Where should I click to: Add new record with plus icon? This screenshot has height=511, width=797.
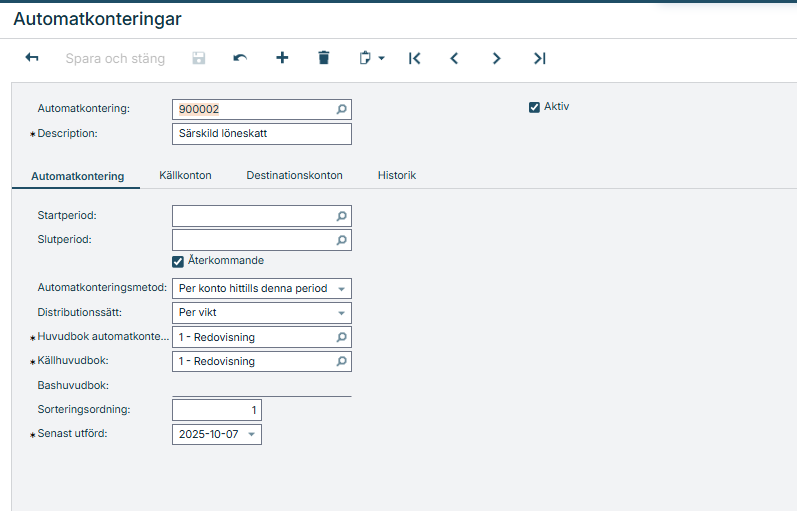coord(282,59)
